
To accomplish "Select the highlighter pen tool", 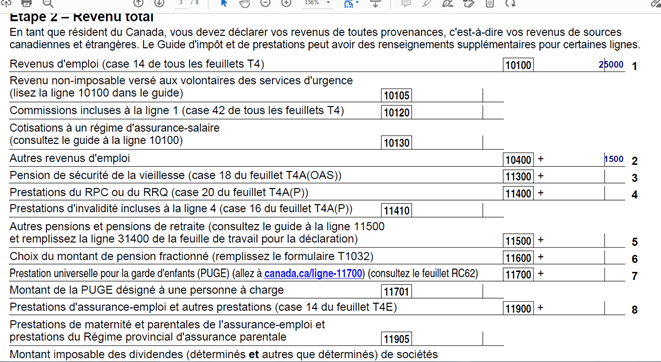I will (x=427, y=3).
